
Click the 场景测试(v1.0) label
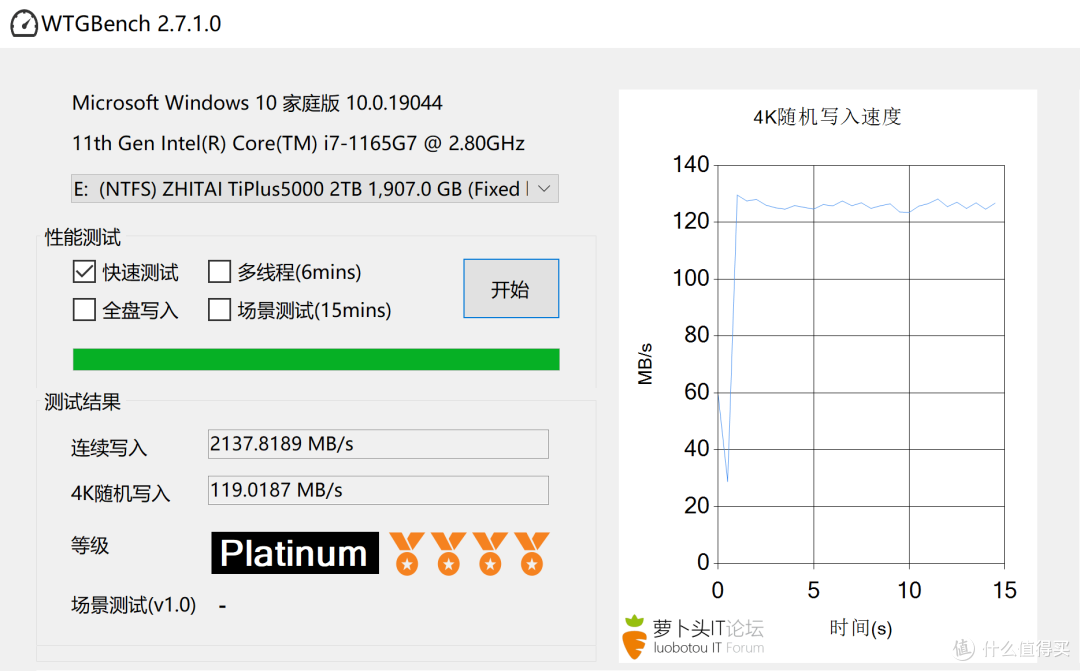[x=134, y=605]
